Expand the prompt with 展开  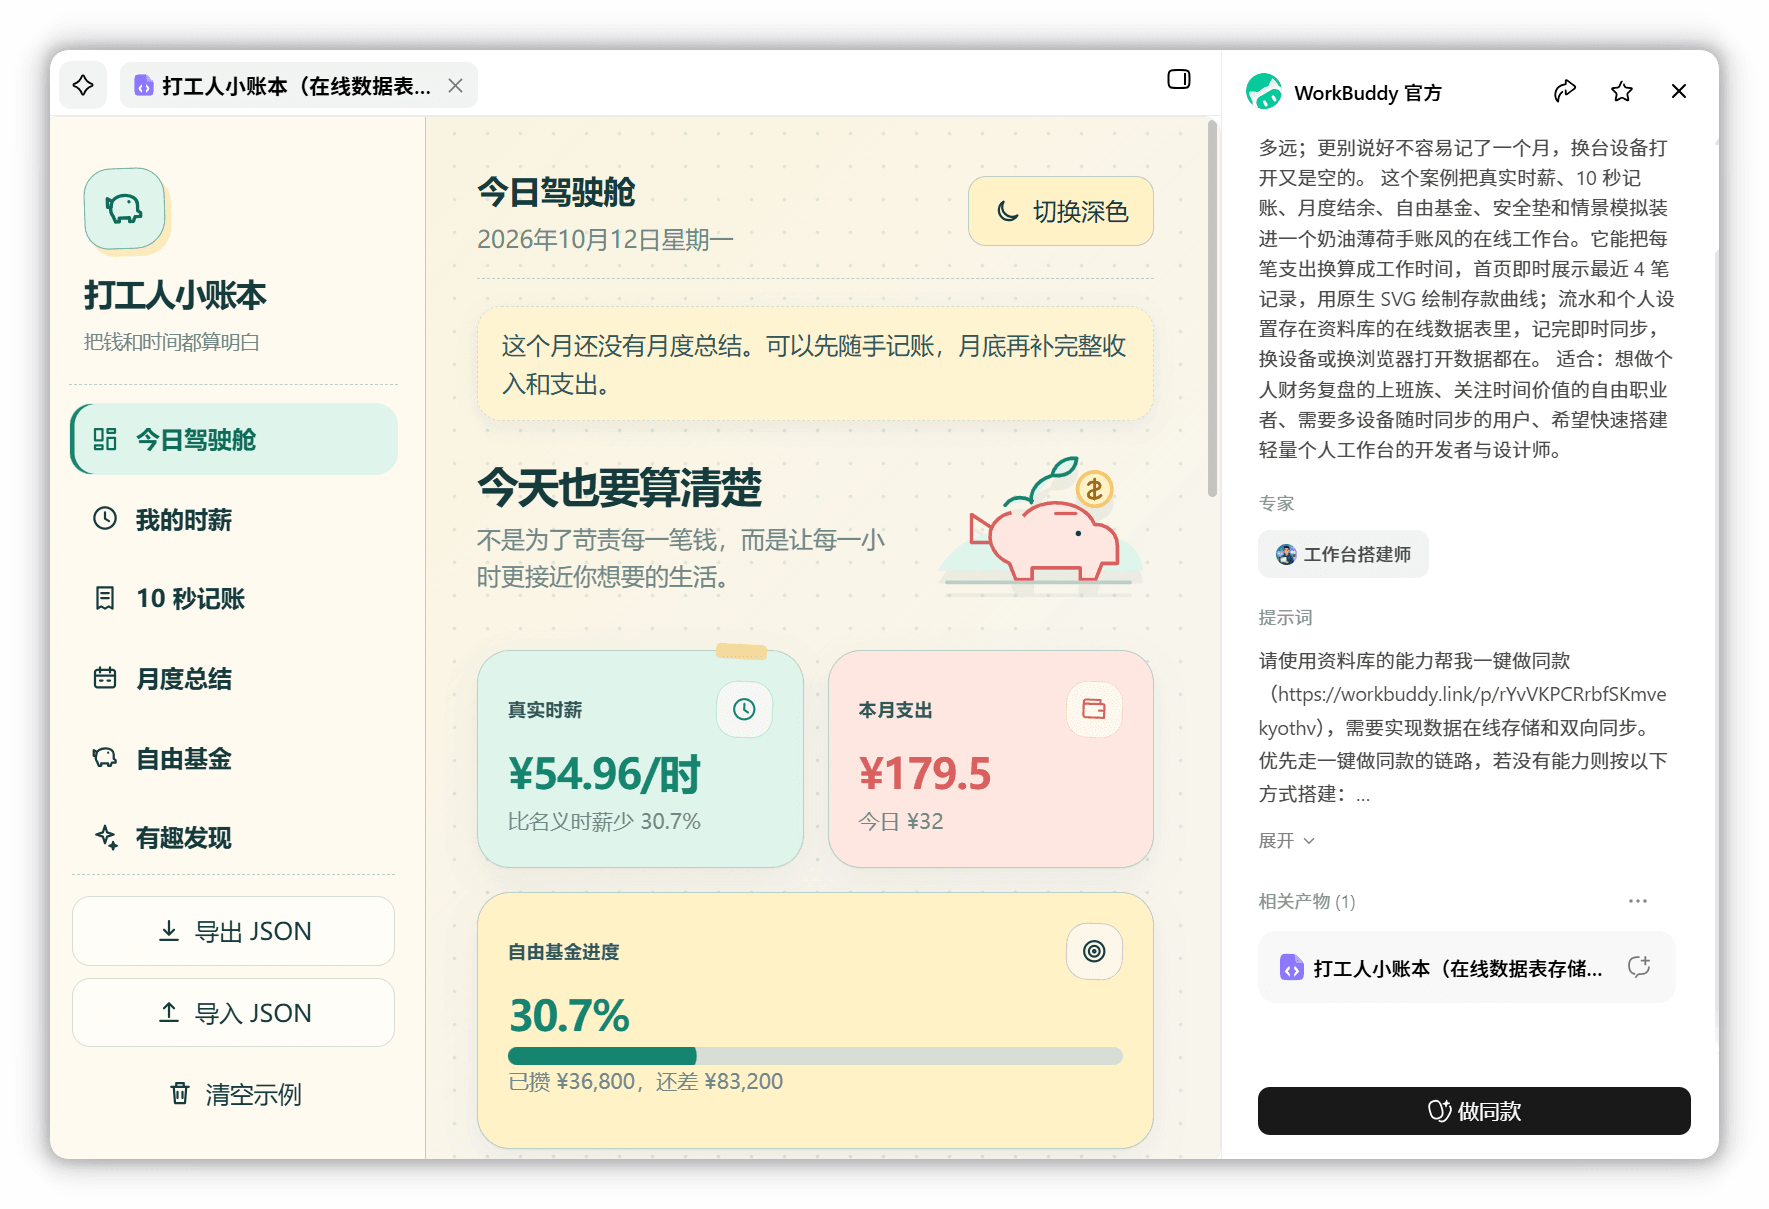(x=1286, y=841)
